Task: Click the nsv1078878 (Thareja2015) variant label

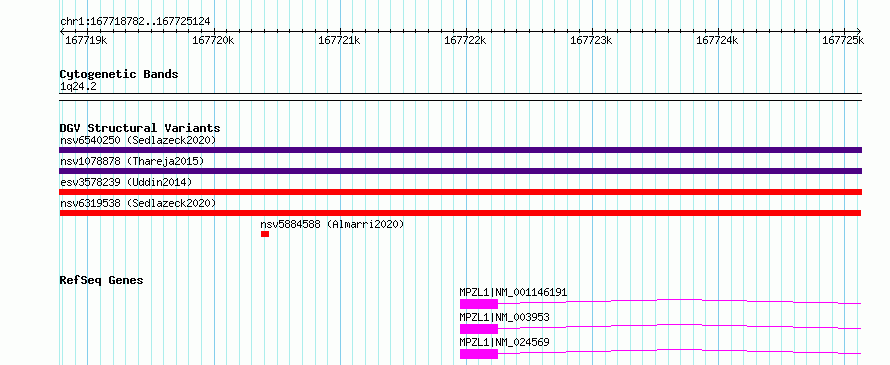Action: pyautogui.click(x=132, y=161)
